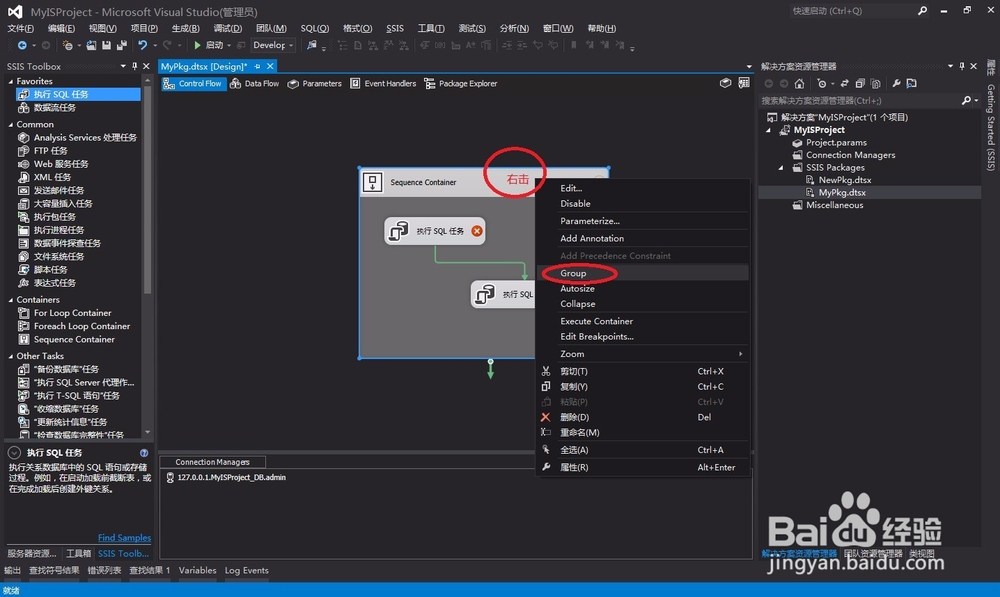Select NewPkg.dtsx in Solution Explorer

(844, 180)
